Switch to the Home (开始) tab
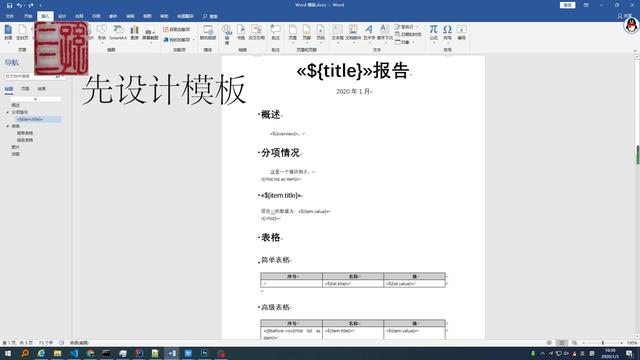Image resolution: width=640 pixels, height=360 pixels. coord(28,16)
